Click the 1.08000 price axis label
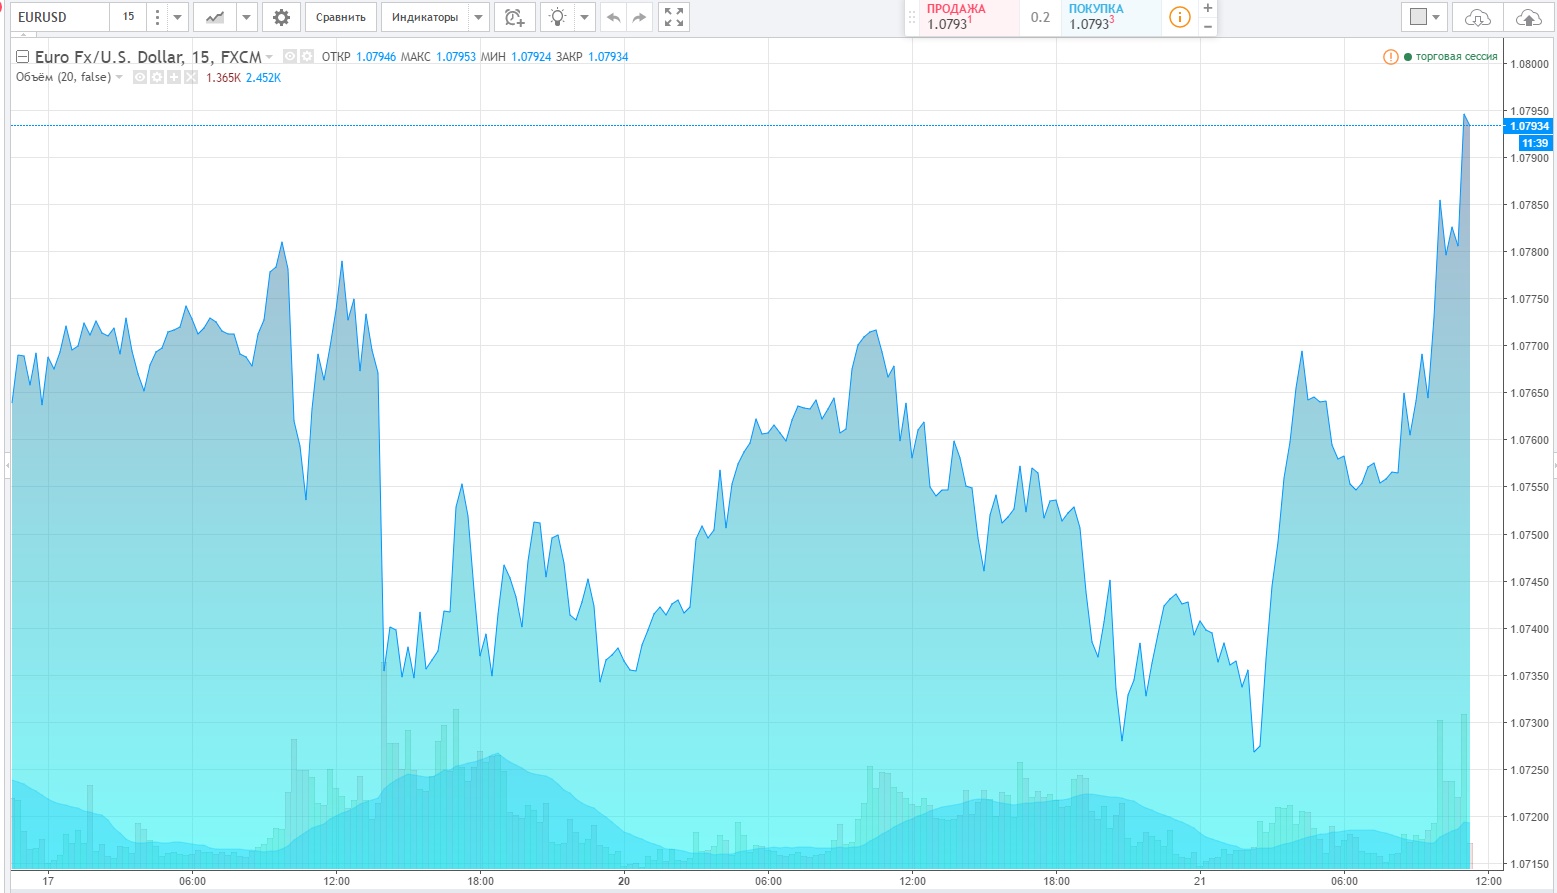 [1529, 64]
